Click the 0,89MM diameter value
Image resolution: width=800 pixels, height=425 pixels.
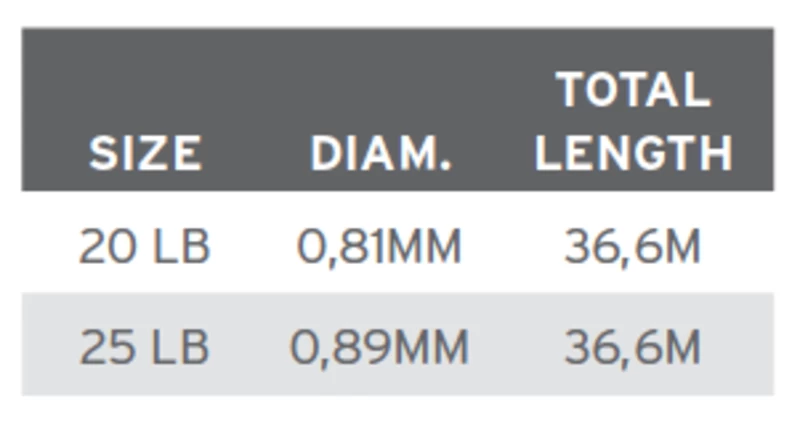(x=380, y=346)
